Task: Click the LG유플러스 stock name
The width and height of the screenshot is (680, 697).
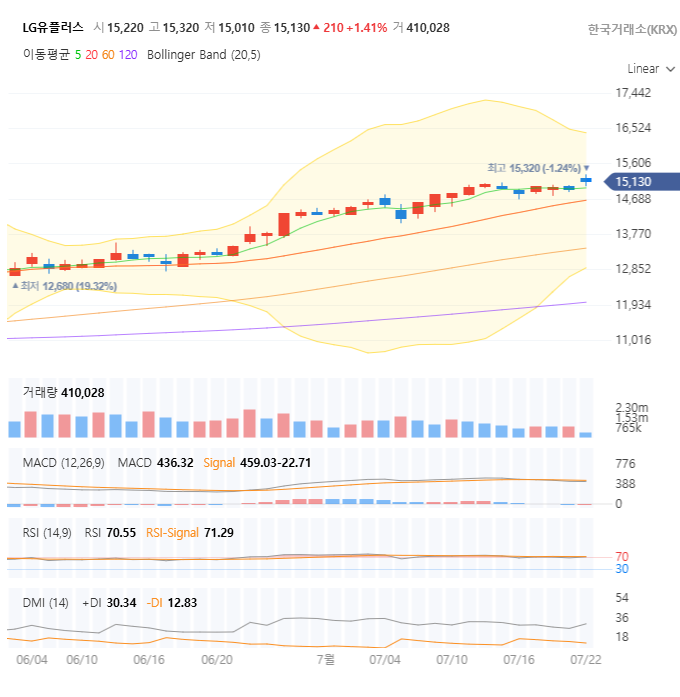Action: pyautogui.click(x=53, y=28)
